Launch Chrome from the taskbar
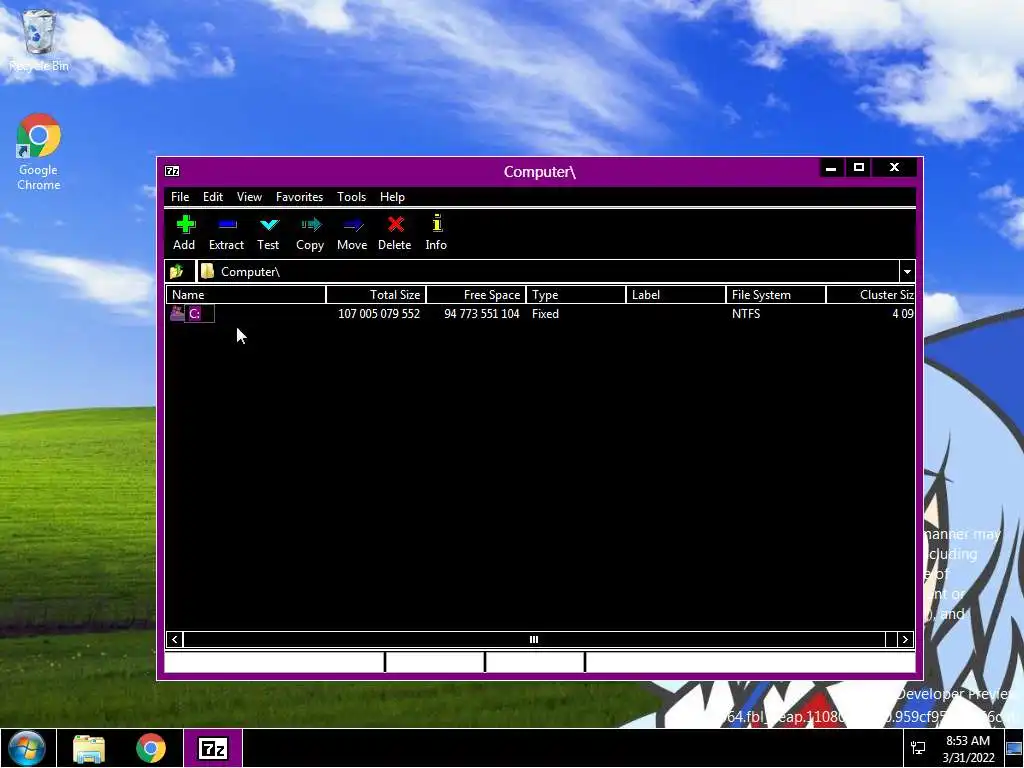The height and width of the screenshot is (768, 1024). (x=151, y=748)
